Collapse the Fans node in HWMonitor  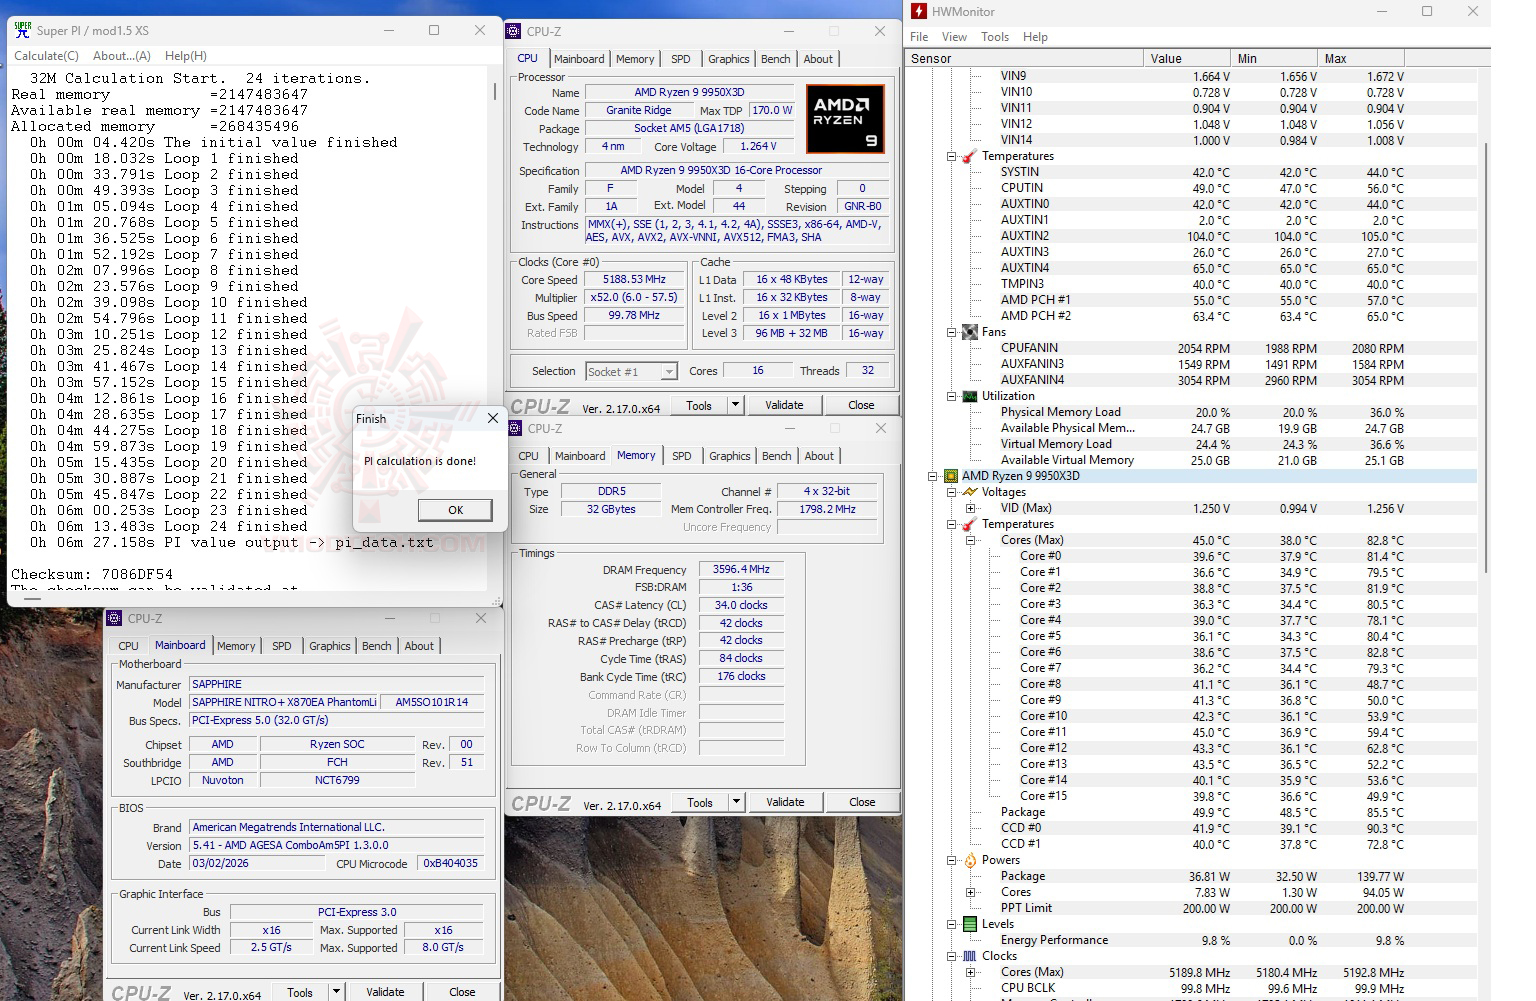tap(952, 332)
